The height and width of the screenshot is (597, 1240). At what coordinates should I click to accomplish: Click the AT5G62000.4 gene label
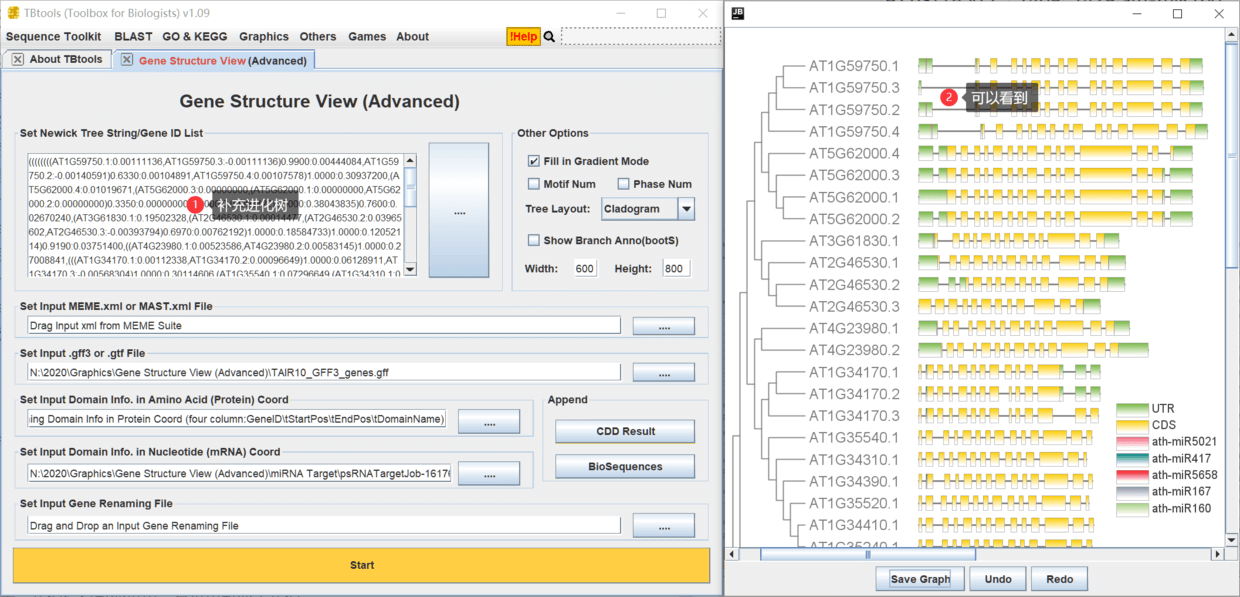point(854,154)
